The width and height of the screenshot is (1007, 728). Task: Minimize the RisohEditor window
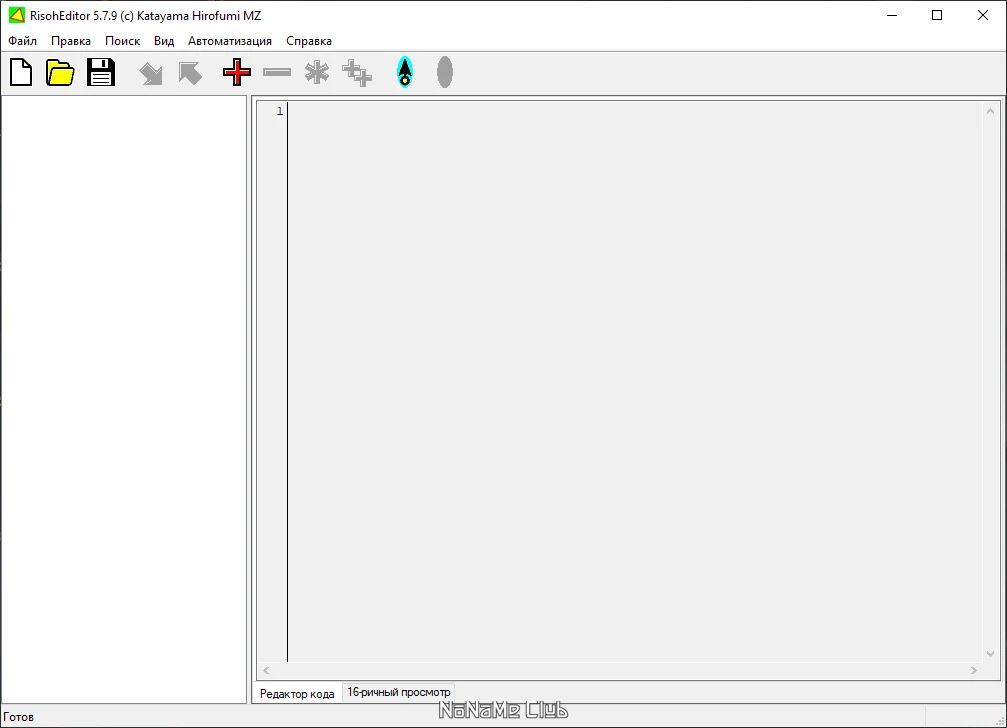[x=892, y=15]
